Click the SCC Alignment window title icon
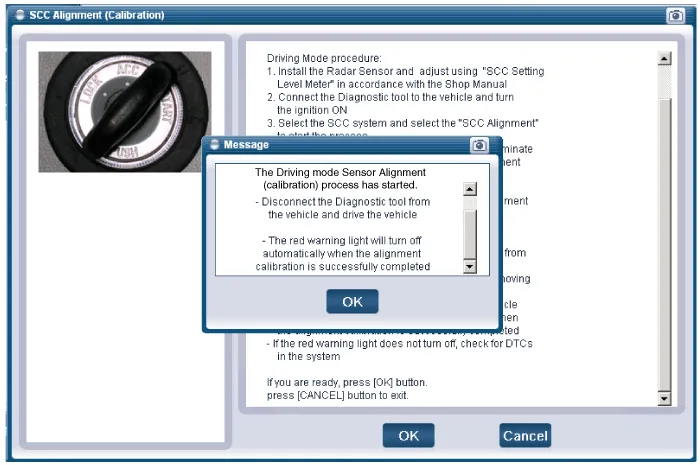This screenshot has width=700, height=465. pos(19,16)
